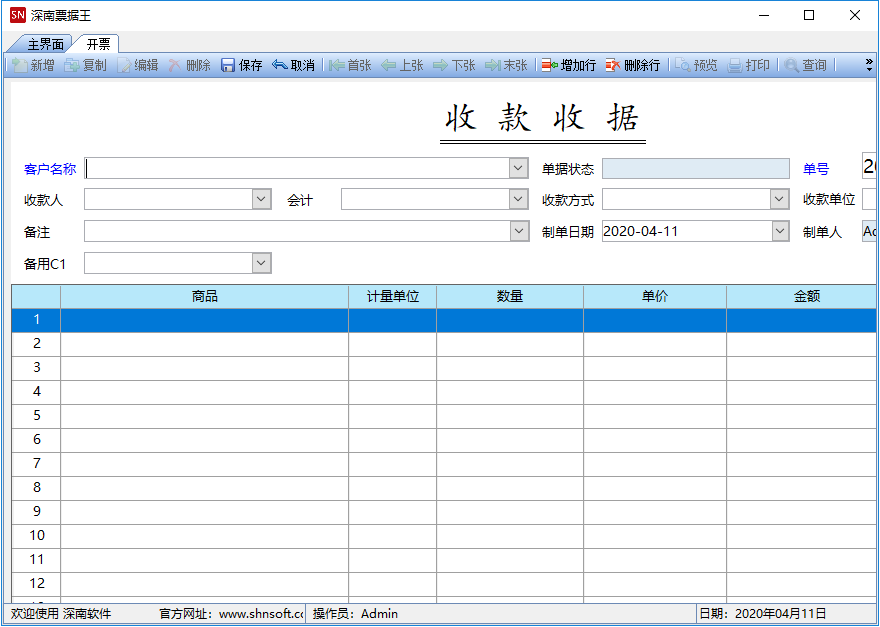
Task: Open the 收款人 dropdown arrow
Action: point(262,199)
